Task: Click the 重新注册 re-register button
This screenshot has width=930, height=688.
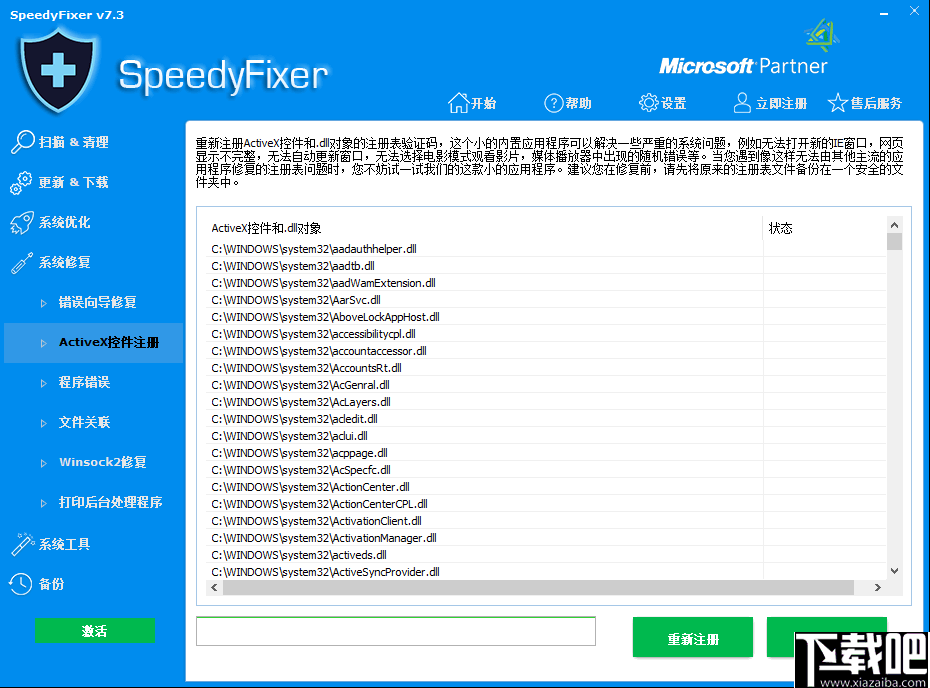Action: [x=692, y=636]
